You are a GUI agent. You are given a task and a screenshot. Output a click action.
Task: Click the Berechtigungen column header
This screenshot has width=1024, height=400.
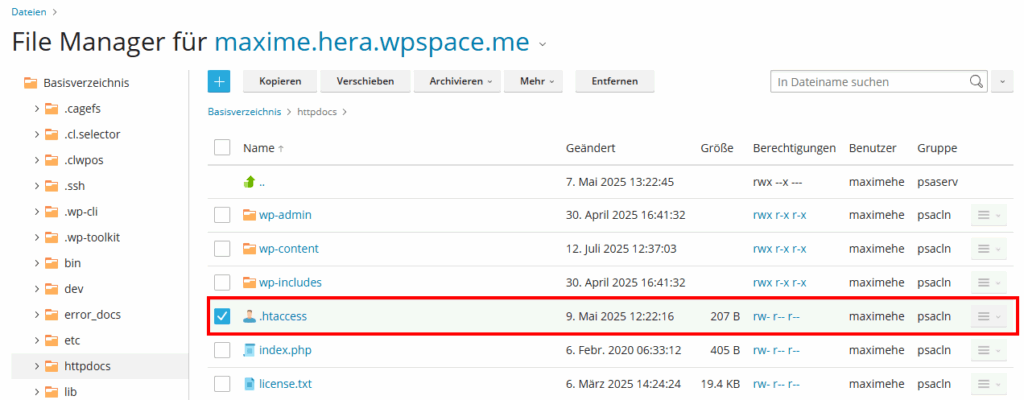[x=794, y=148]
